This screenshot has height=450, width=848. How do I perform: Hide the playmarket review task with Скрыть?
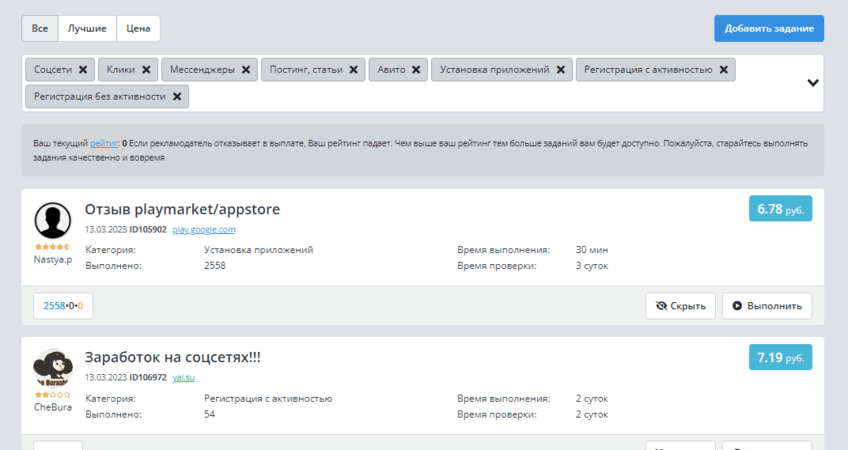pos(680,306)
